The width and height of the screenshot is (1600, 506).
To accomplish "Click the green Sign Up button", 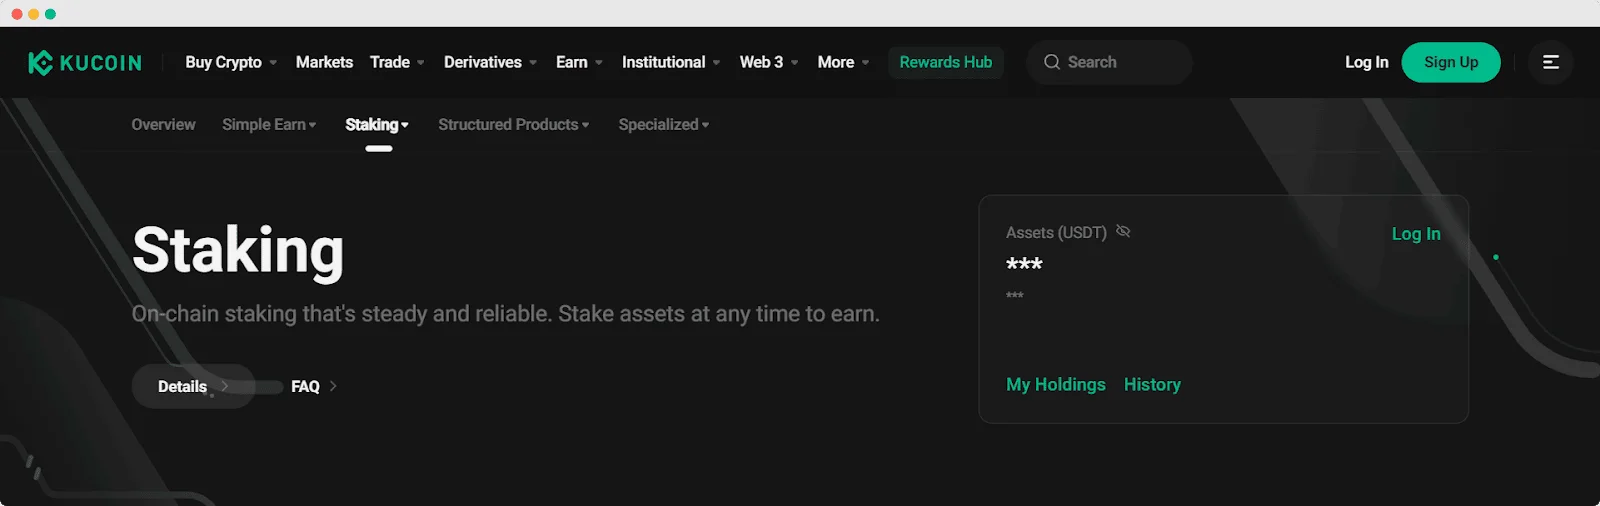I will point(1450,62).
